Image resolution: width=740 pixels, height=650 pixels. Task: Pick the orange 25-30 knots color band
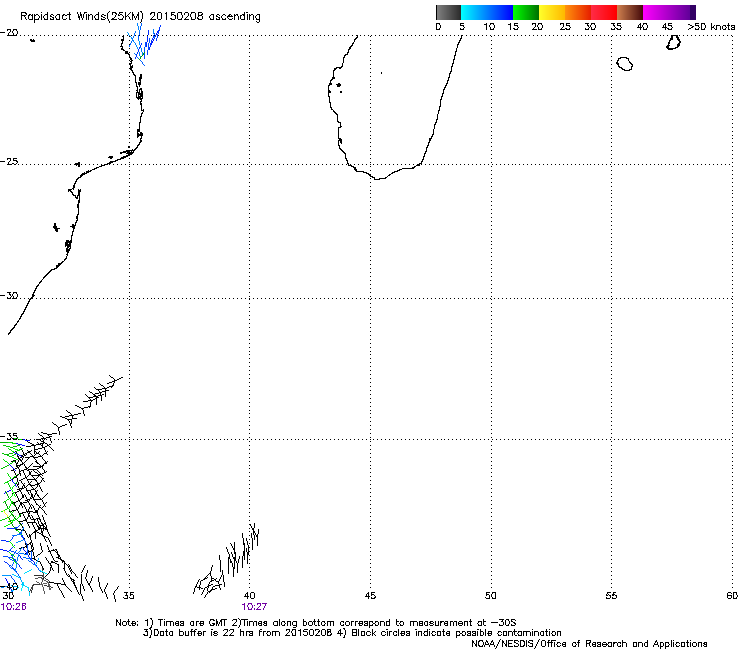(577, 12)
